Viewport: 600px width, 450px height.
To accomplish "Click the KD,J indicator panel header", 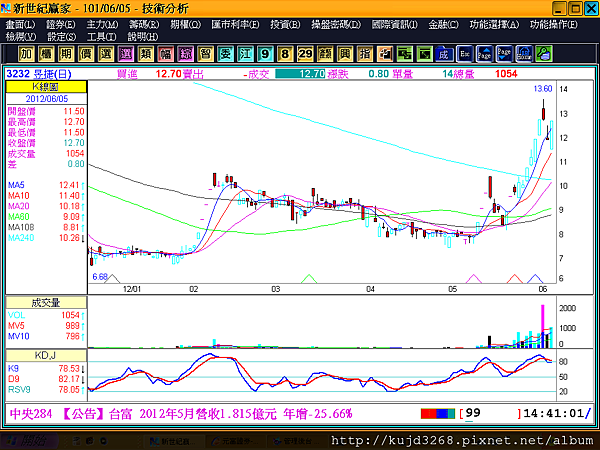I will (46, 355).
